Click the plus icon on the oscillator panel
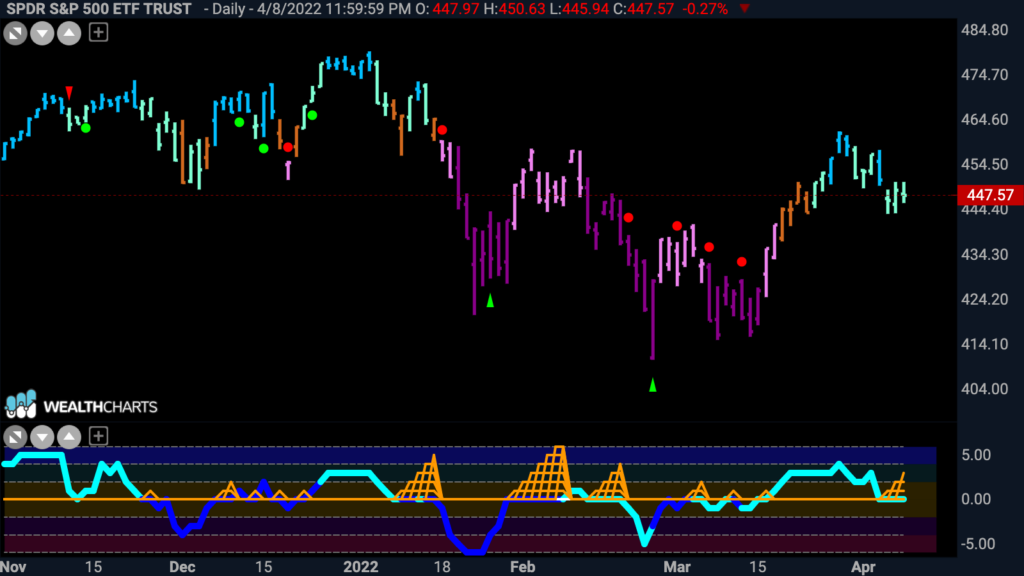 [x=98, y=436]
